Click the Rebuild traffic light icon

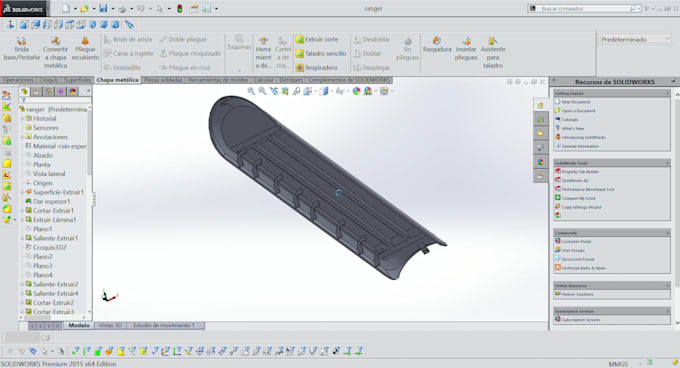coord(180,8)
